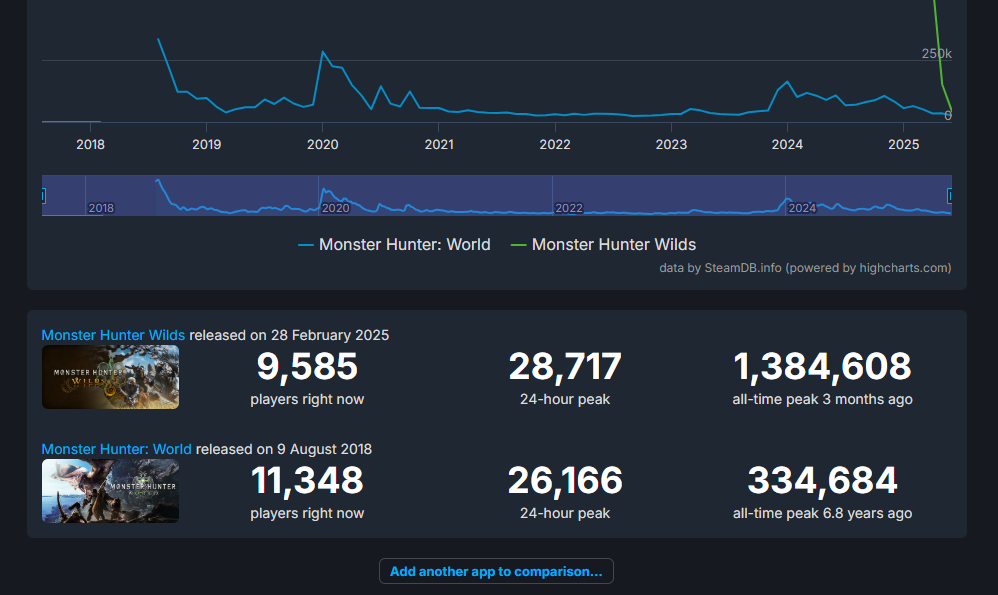
Task: Click 'released on 9 August 2018' text
Action: pyautogui.click(x=284, y=449)
